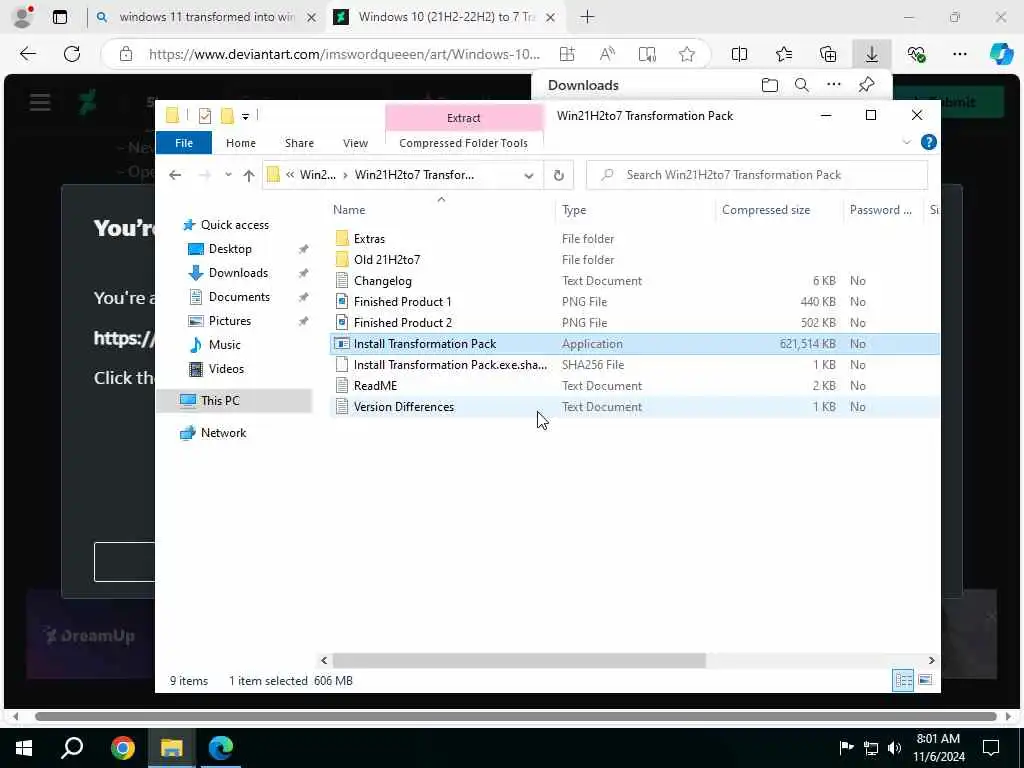This screenshot has height=768, width=1024.
Task: Refresh the Explorer folder view
Action: [558, 175]
